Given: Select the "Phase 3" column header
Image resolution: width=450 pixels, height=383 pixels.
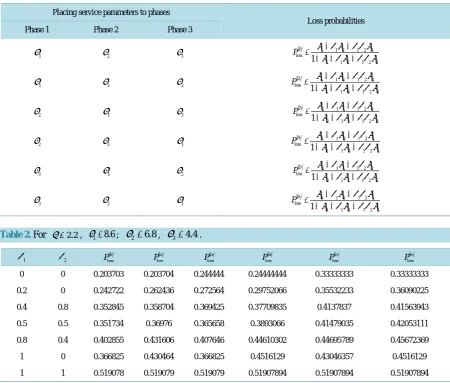Looking at the screenshot, I should [180, 29].
